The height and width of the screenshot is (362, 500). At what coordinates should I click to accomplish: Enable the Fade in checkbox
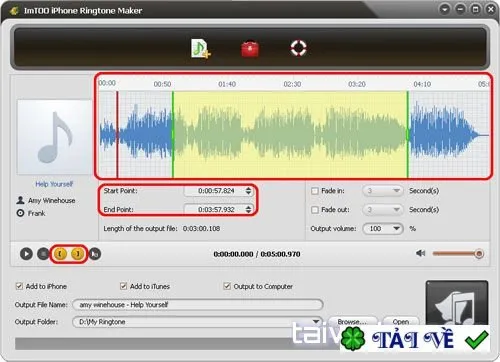click(315, 191)
